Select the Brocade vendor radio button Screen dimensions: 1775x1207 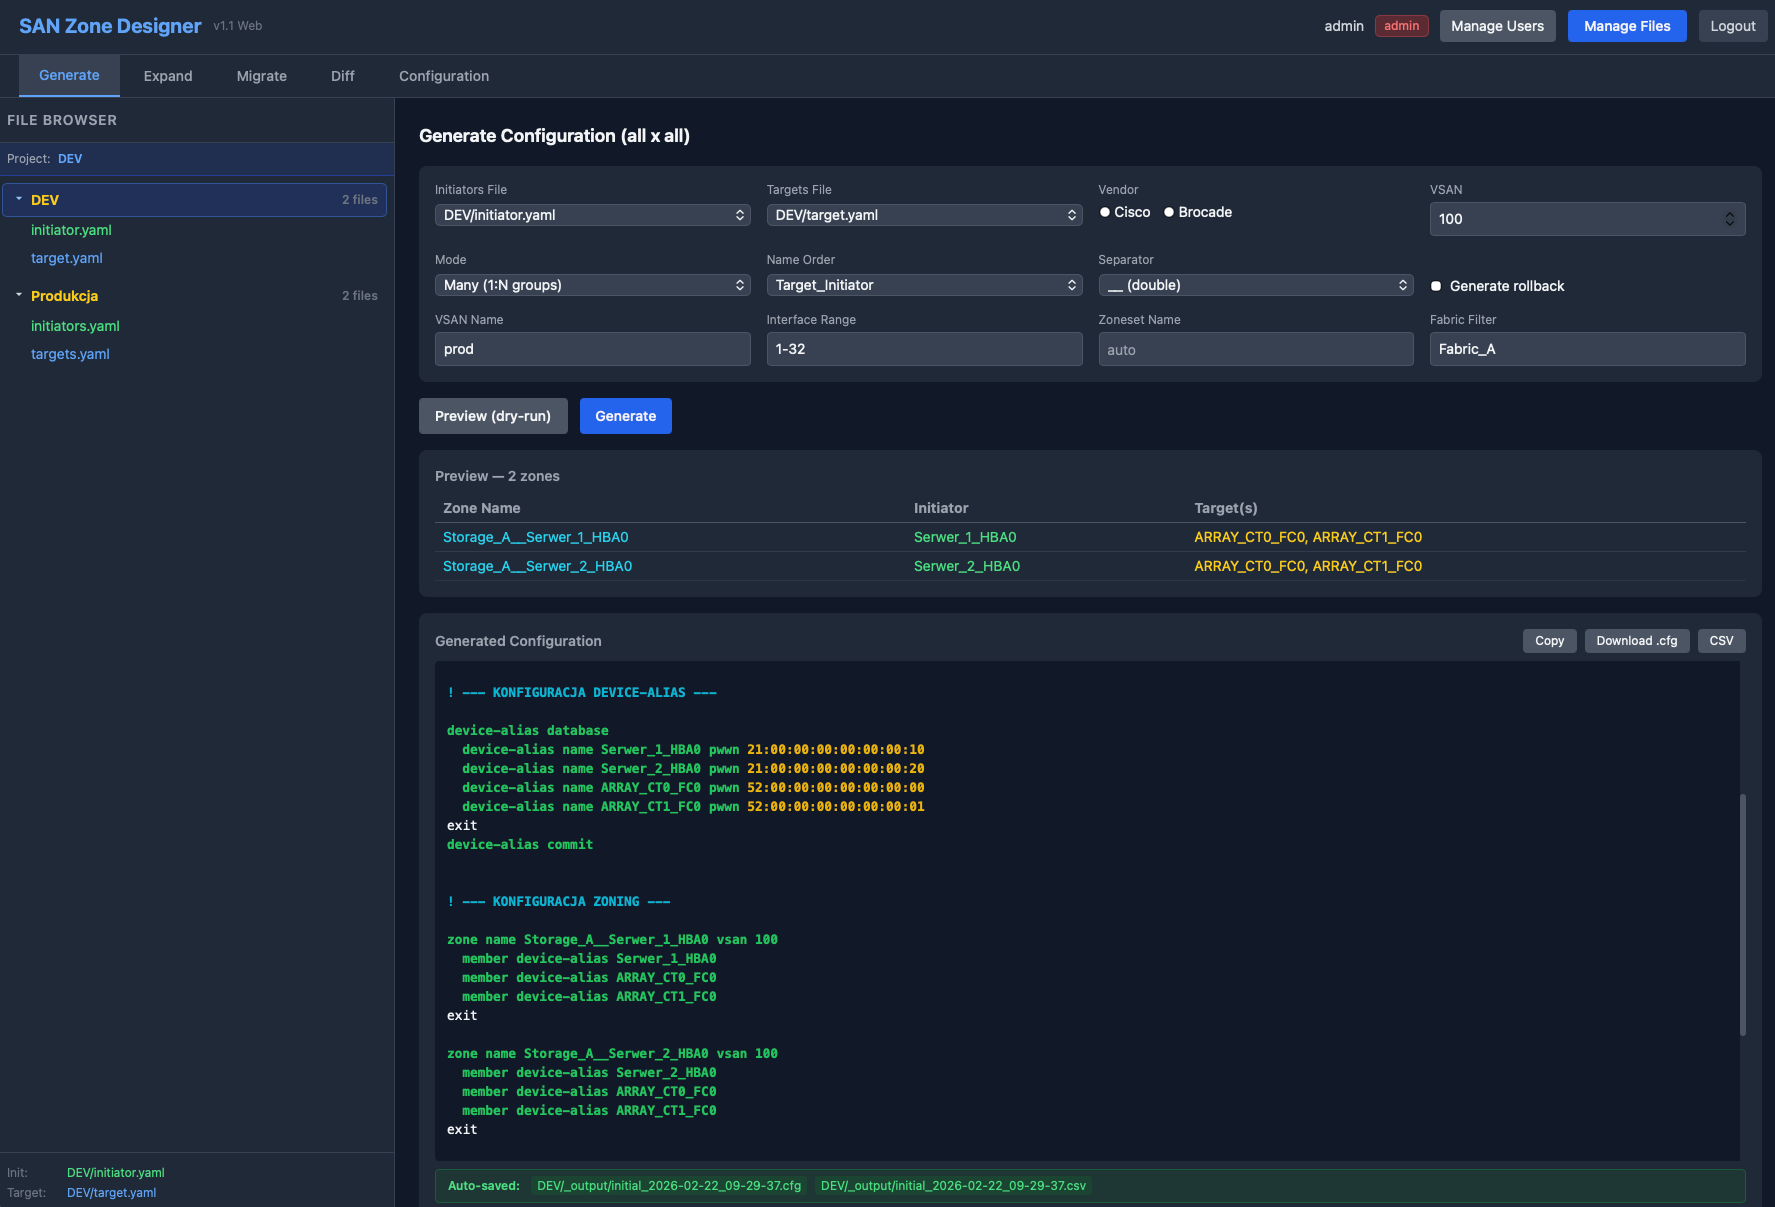pos(1168,212)
